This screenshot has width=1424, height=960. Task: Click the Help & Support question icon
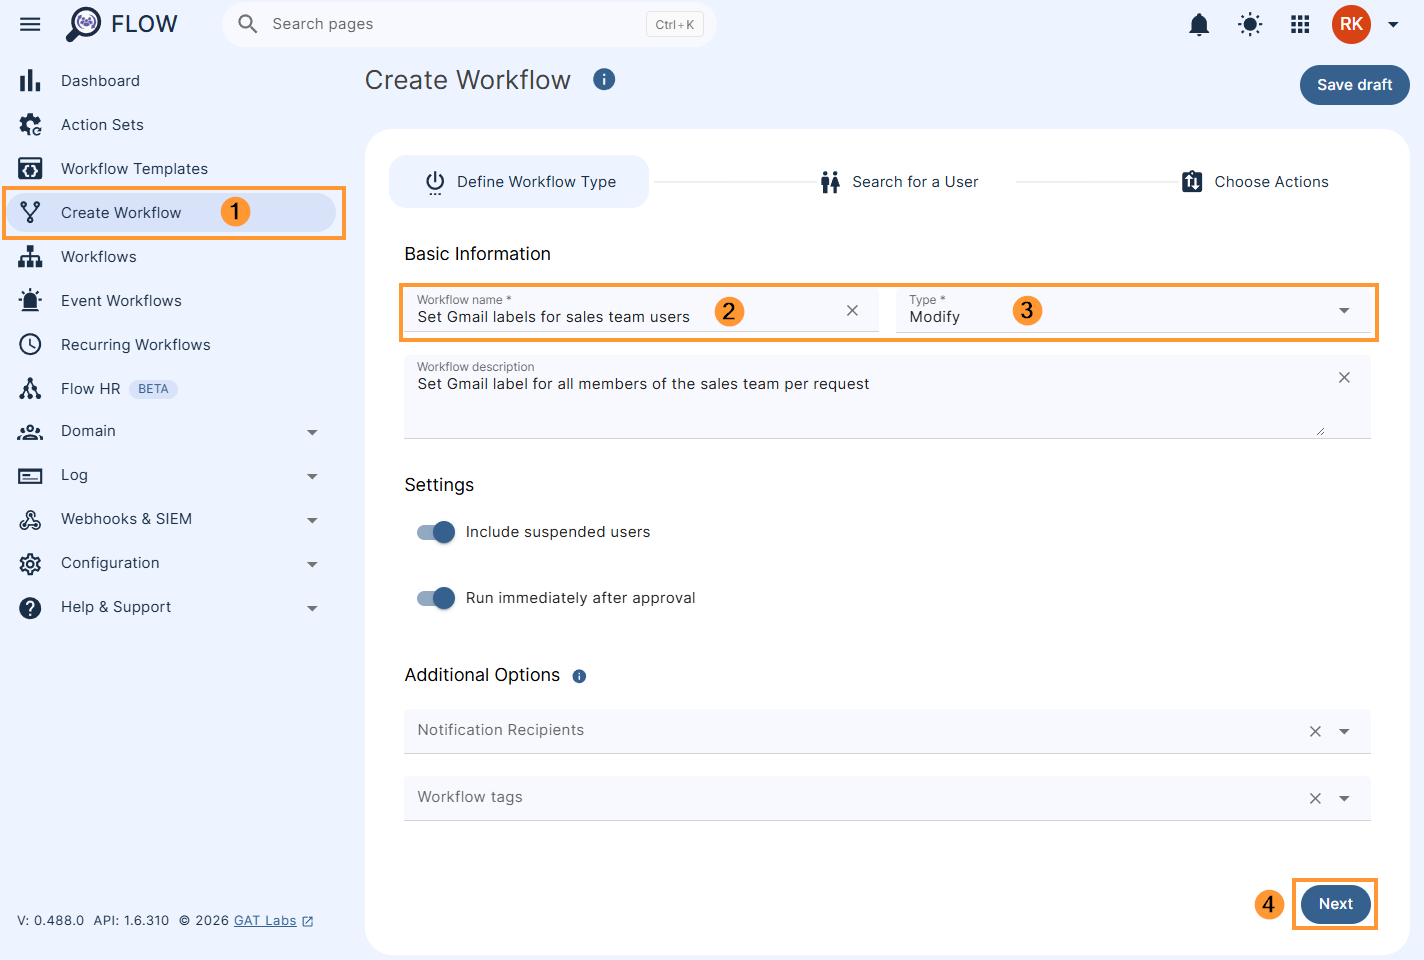pyautogui.click(x=30, y=608)
